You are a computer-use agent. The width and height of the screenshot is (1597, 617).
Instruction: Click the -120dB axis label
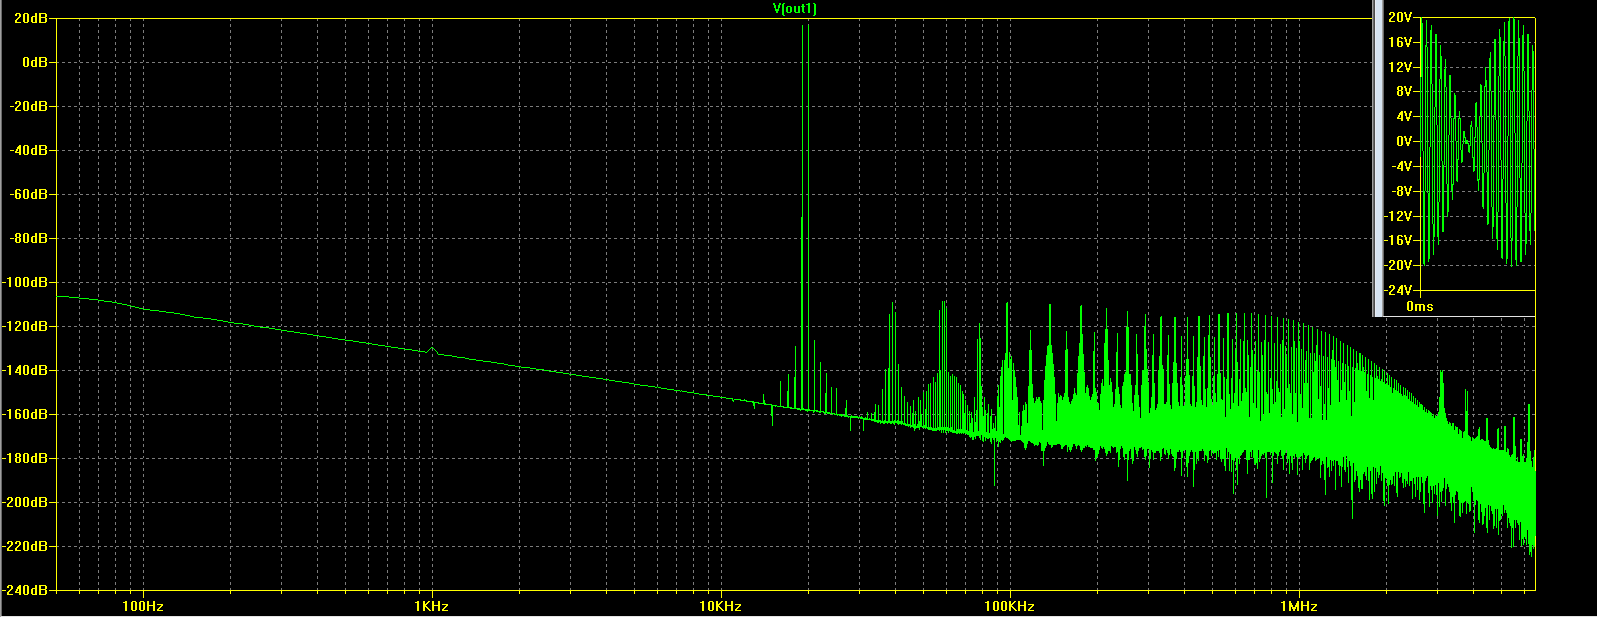pyautogui.click(x=26, y=326)
